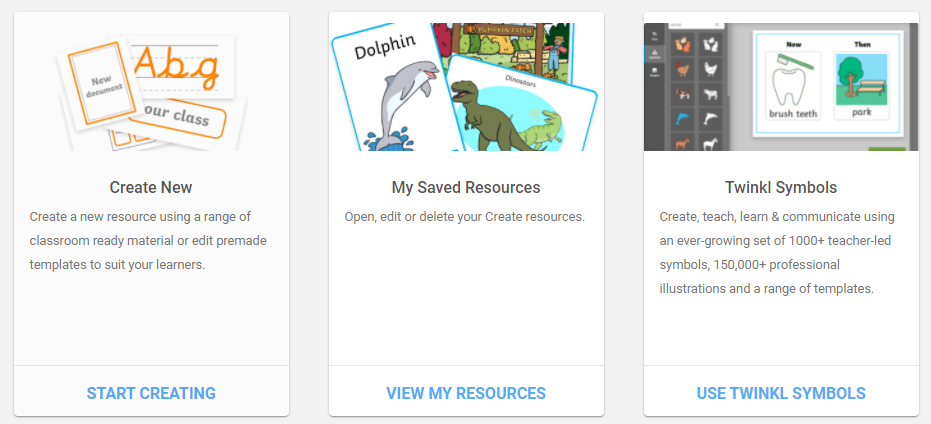Click the Create New heading
Viewport: 931px width, 424px height.
click(151, 187)
